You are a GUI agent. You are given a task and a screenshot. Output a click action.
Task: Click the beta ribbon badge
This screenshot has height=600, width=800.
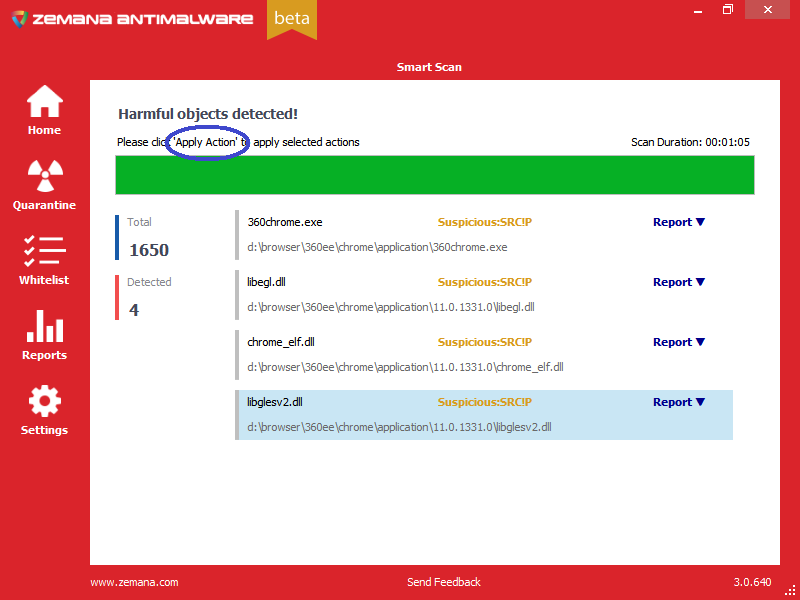(292, 18)
